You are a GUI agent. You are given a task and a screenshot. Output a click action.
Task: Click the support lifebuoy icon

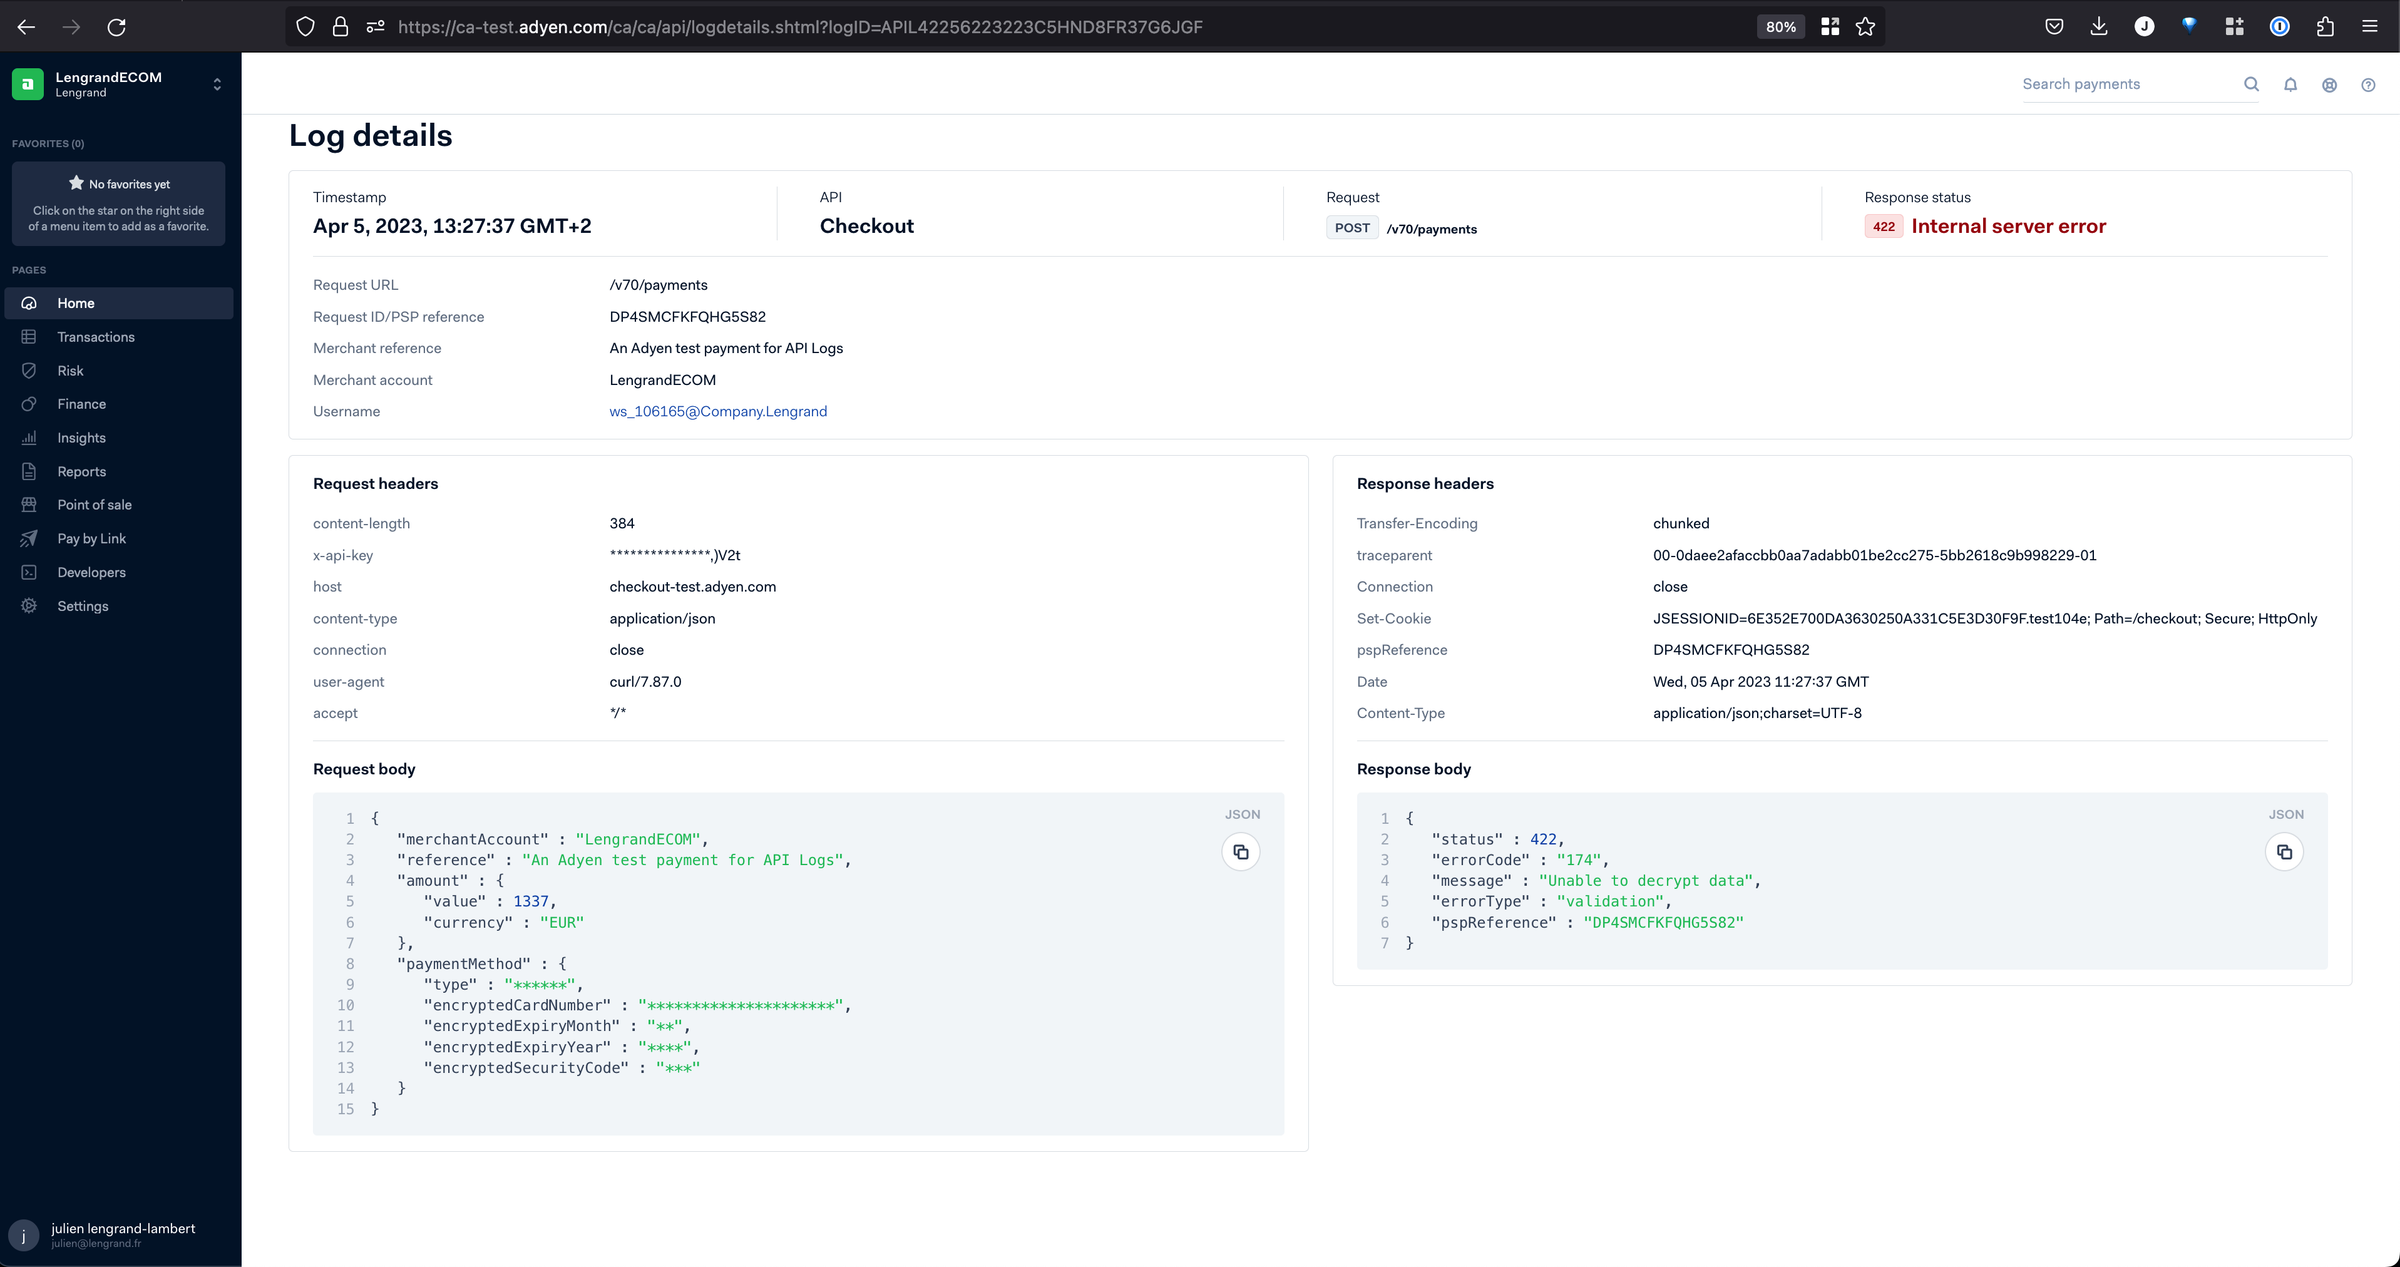(x=2329, y=84)
